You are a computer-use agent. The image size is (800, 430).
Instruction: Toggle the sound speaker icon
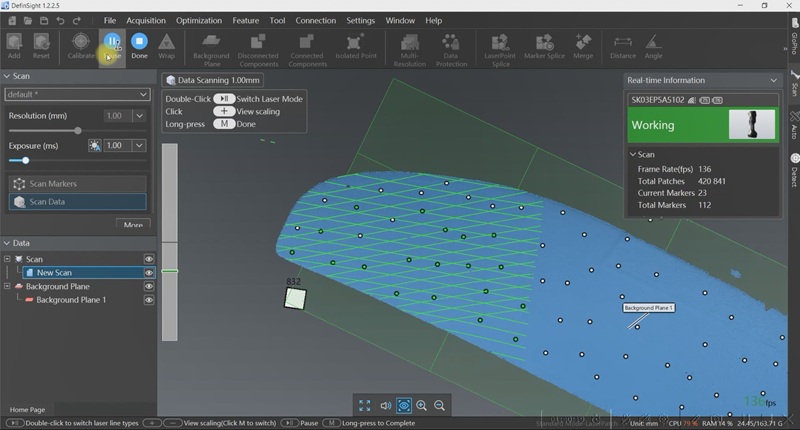[x=386, y=405]
